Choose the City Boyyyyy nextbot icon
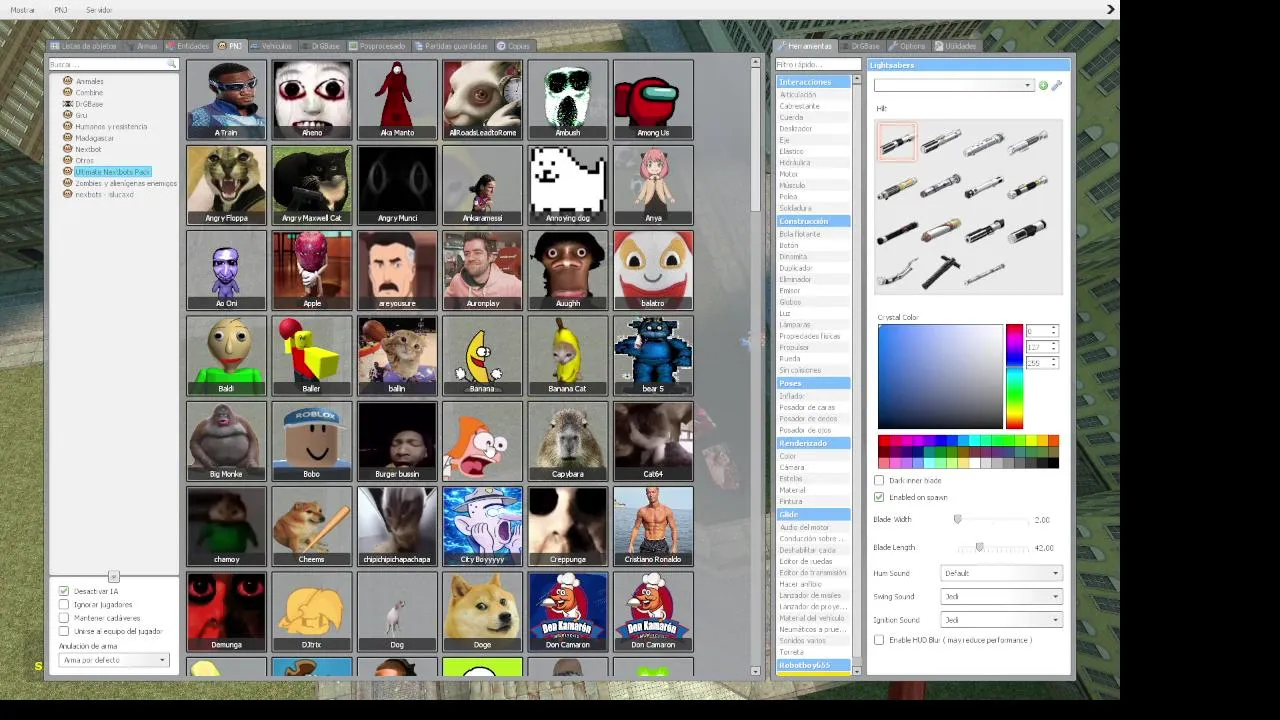 coord(482,526)
